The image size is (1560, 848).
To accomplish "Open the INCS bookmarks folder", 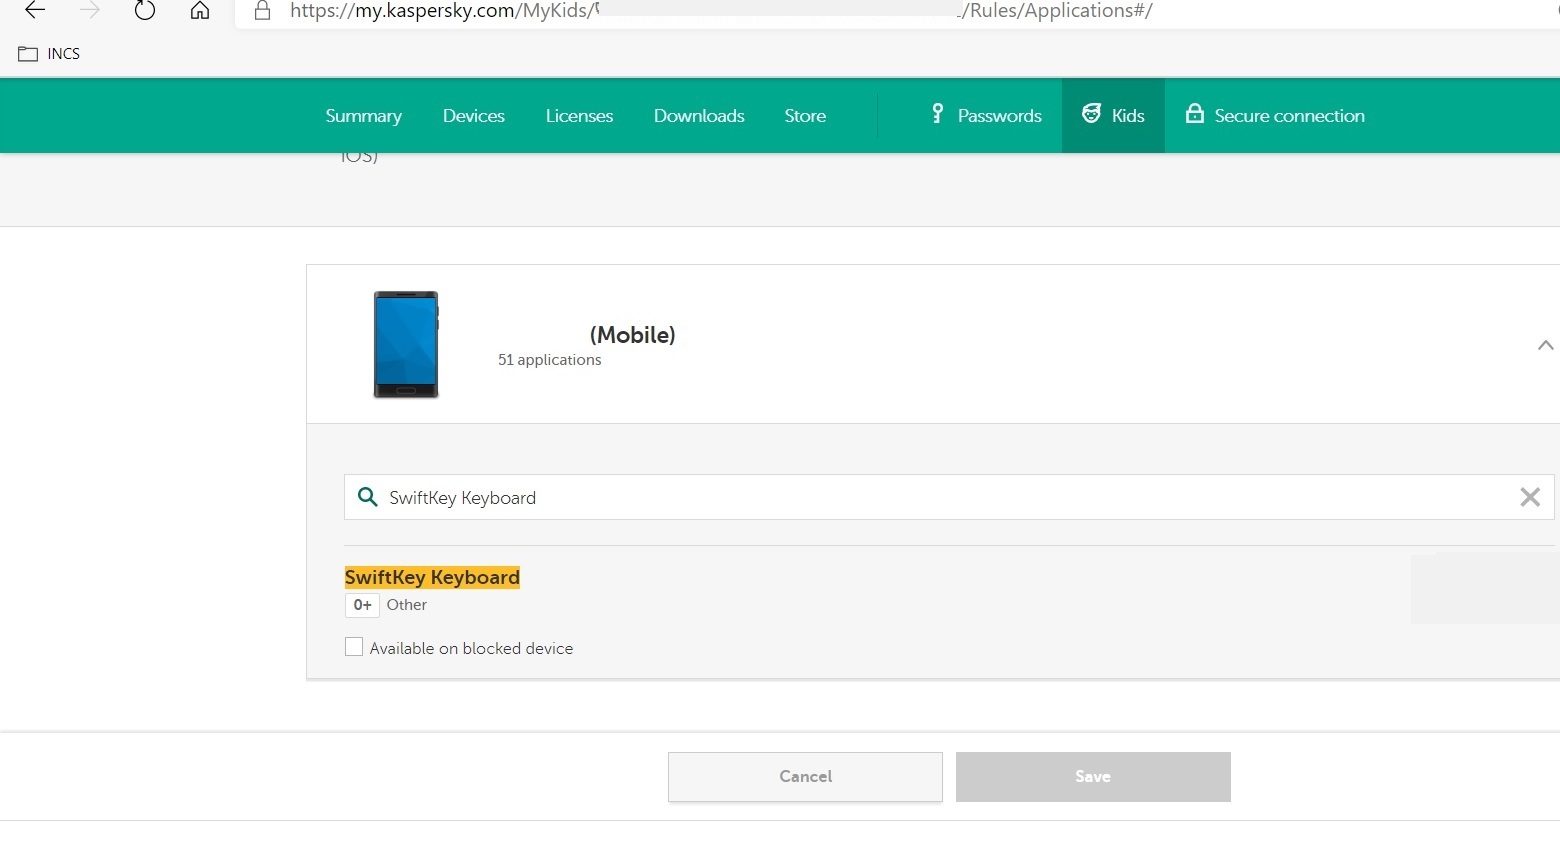I will tap(49, 54).
